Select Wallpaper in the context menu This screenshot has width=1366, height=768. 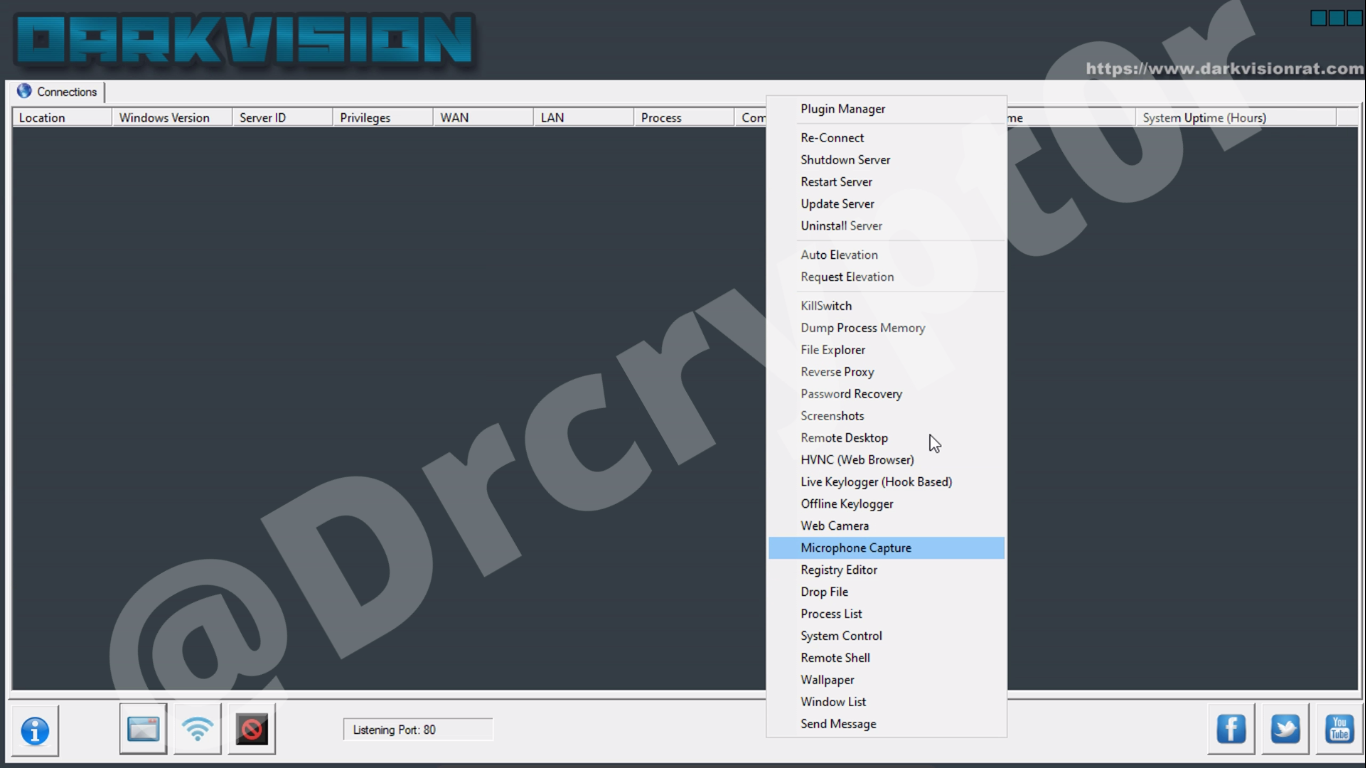(x=886, y=680)
